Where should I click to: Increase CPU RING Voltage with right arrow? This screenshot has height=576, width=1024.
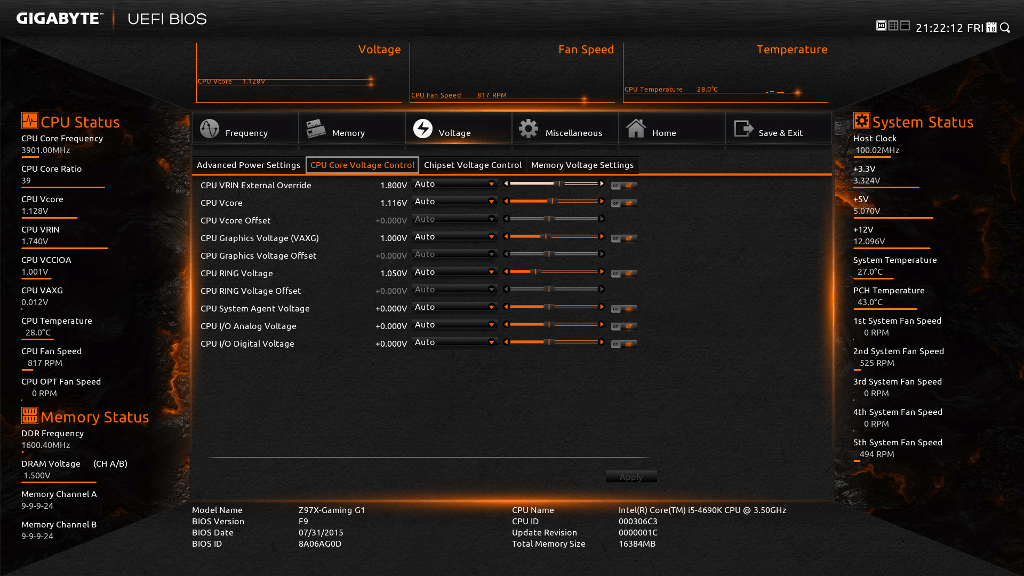click(601, 272)
